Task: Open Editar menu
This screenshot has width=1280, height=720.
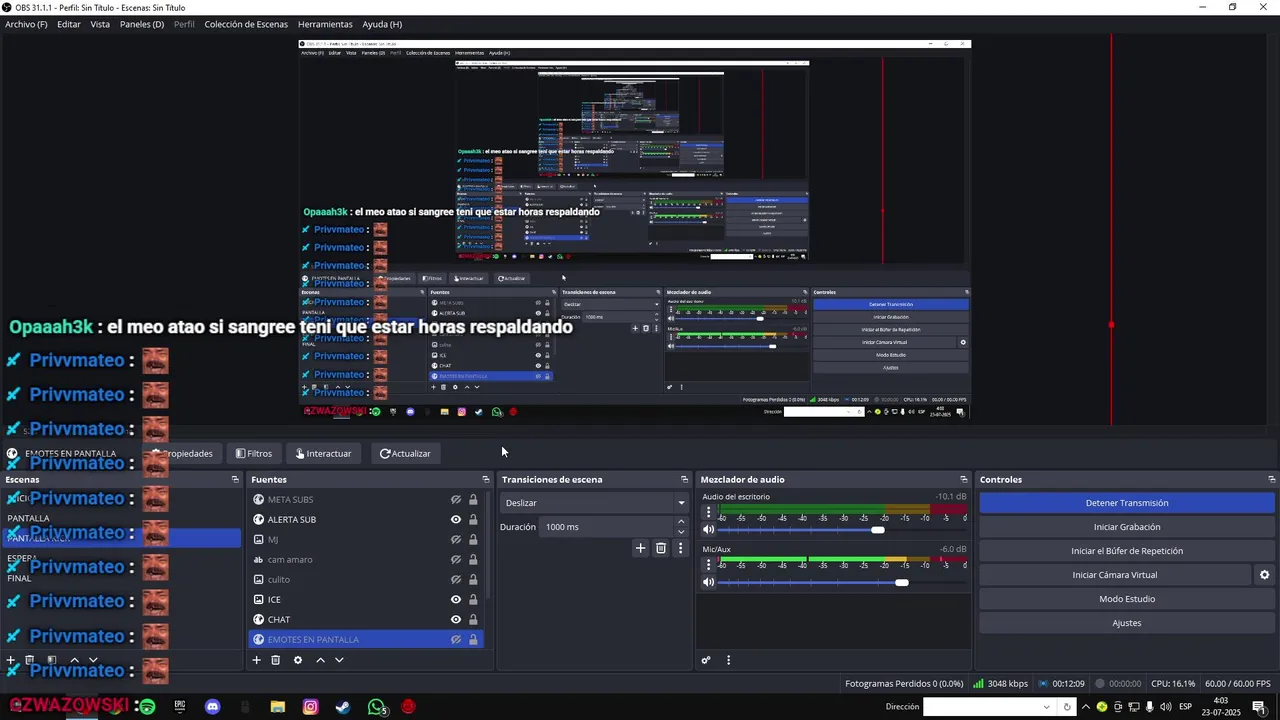Action: point(69,24)
